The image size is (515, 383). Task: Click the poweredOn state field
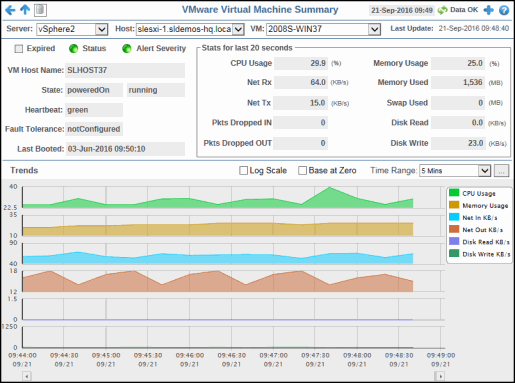94,90
